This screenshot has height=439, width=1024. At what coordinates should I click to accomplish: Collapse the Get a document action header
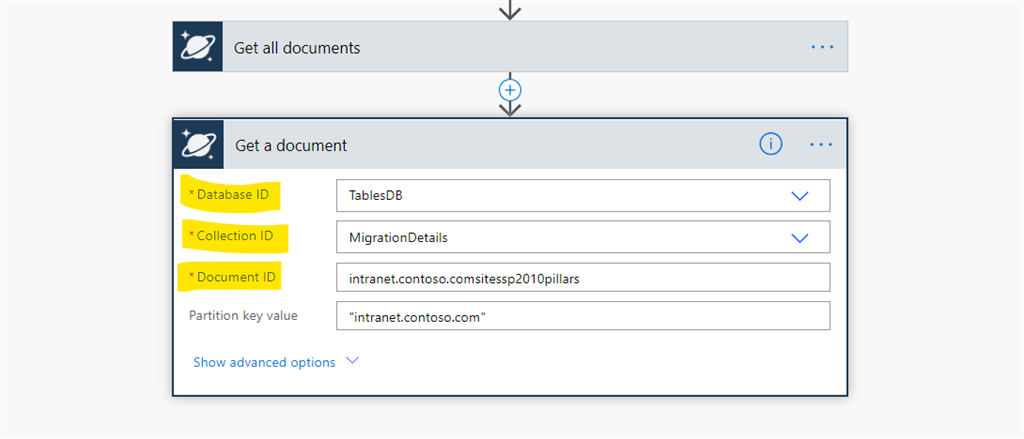510,144
